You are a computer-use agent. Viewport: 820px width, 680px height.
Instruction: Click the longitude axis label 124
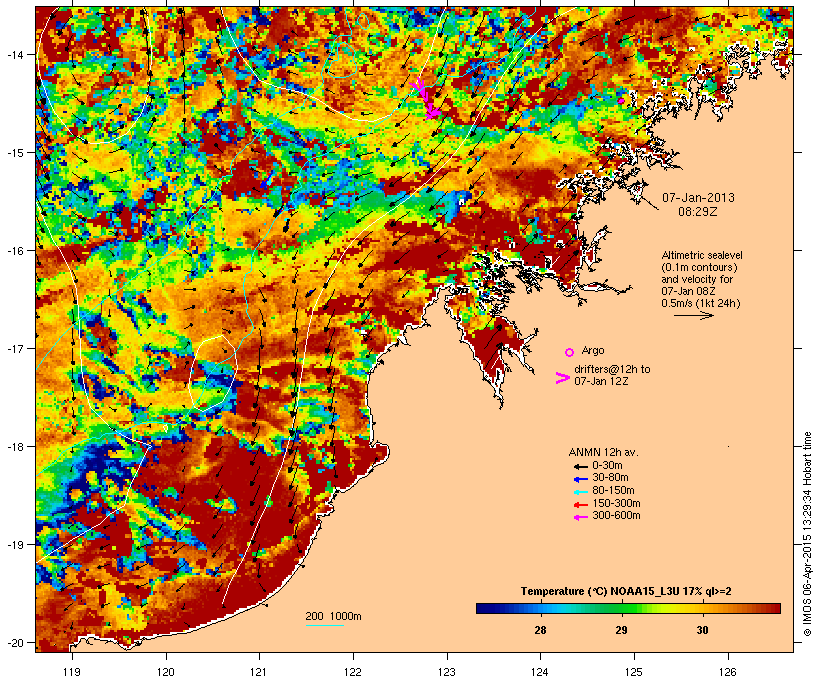(540, 672)
